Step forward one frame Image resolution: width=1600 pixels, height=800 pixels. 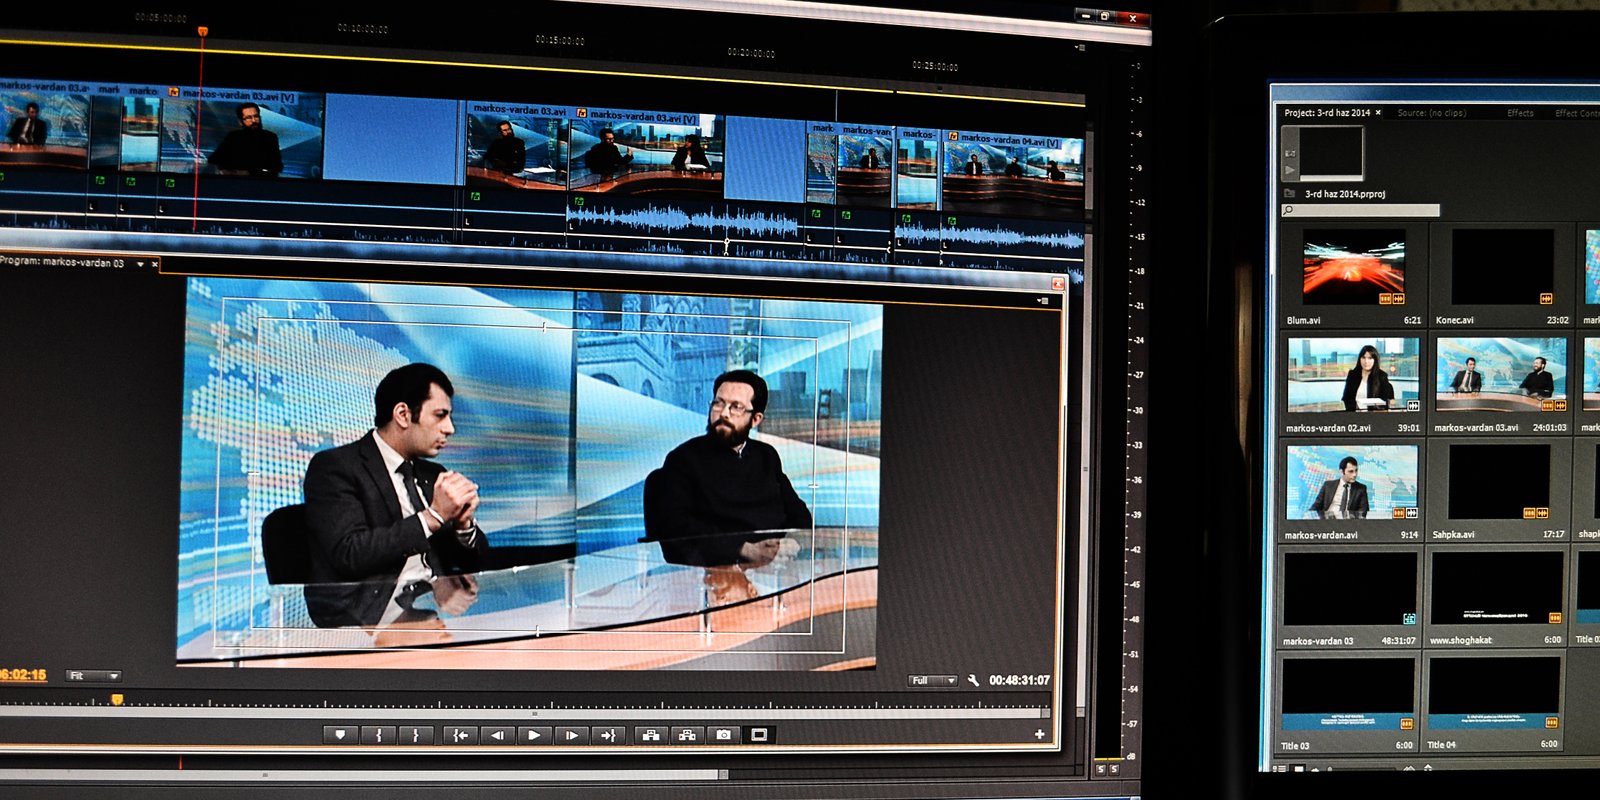pyautogui.click(x=571, y=735)
